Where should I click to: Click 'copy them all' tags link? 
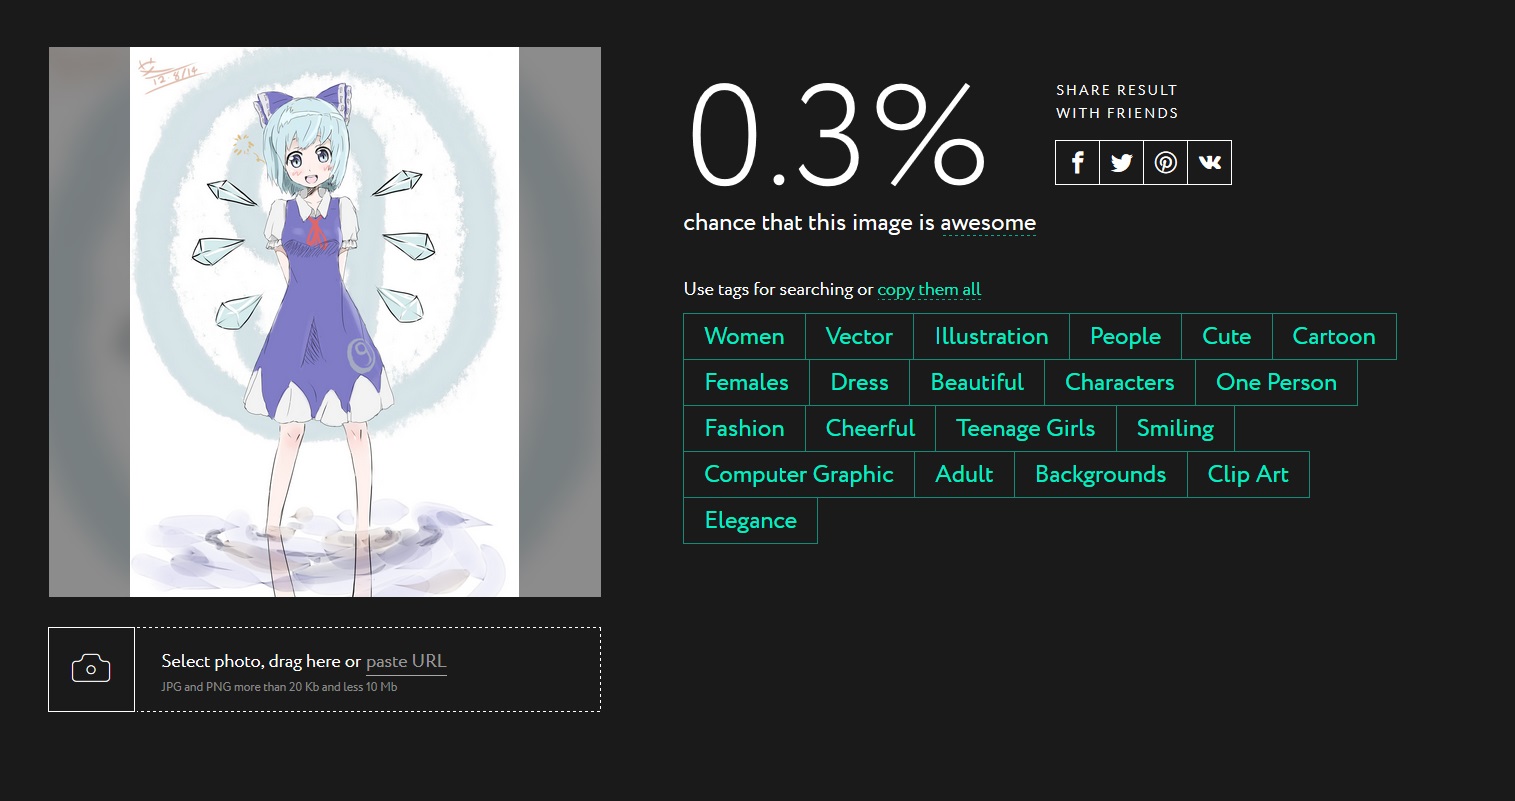pos(929,290)
